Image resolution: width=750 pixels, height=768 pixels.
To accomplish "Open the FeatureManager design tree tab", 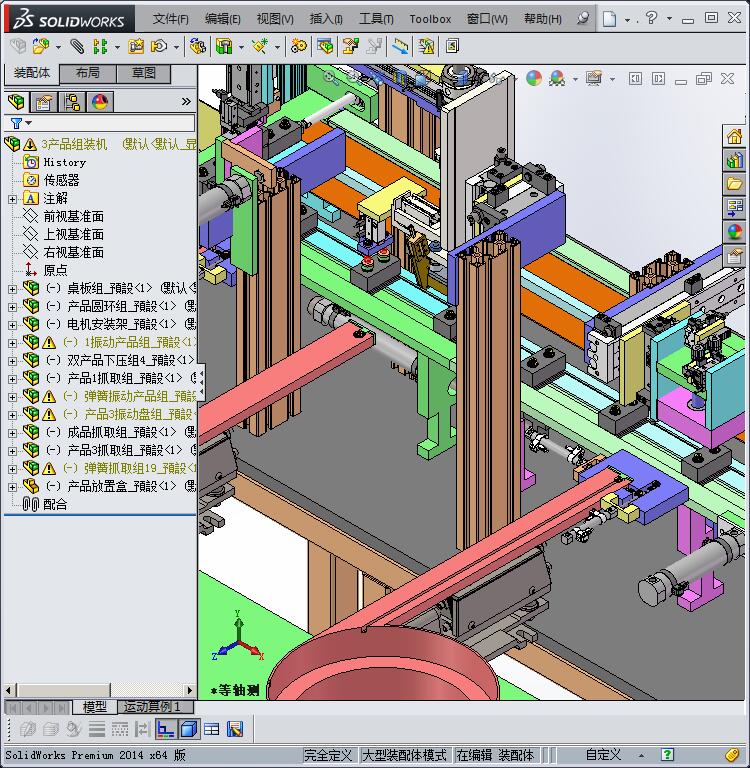I will 16,102.
